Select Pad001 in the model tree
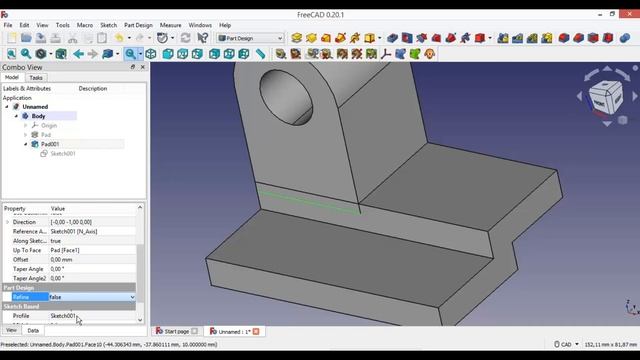Viewport: 640px width, 360px height. [x=50, y=144]
